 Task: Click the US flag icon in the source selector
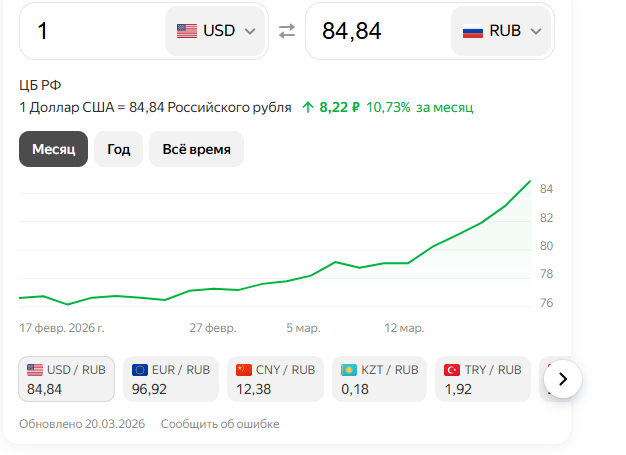(x=187, y=31)
